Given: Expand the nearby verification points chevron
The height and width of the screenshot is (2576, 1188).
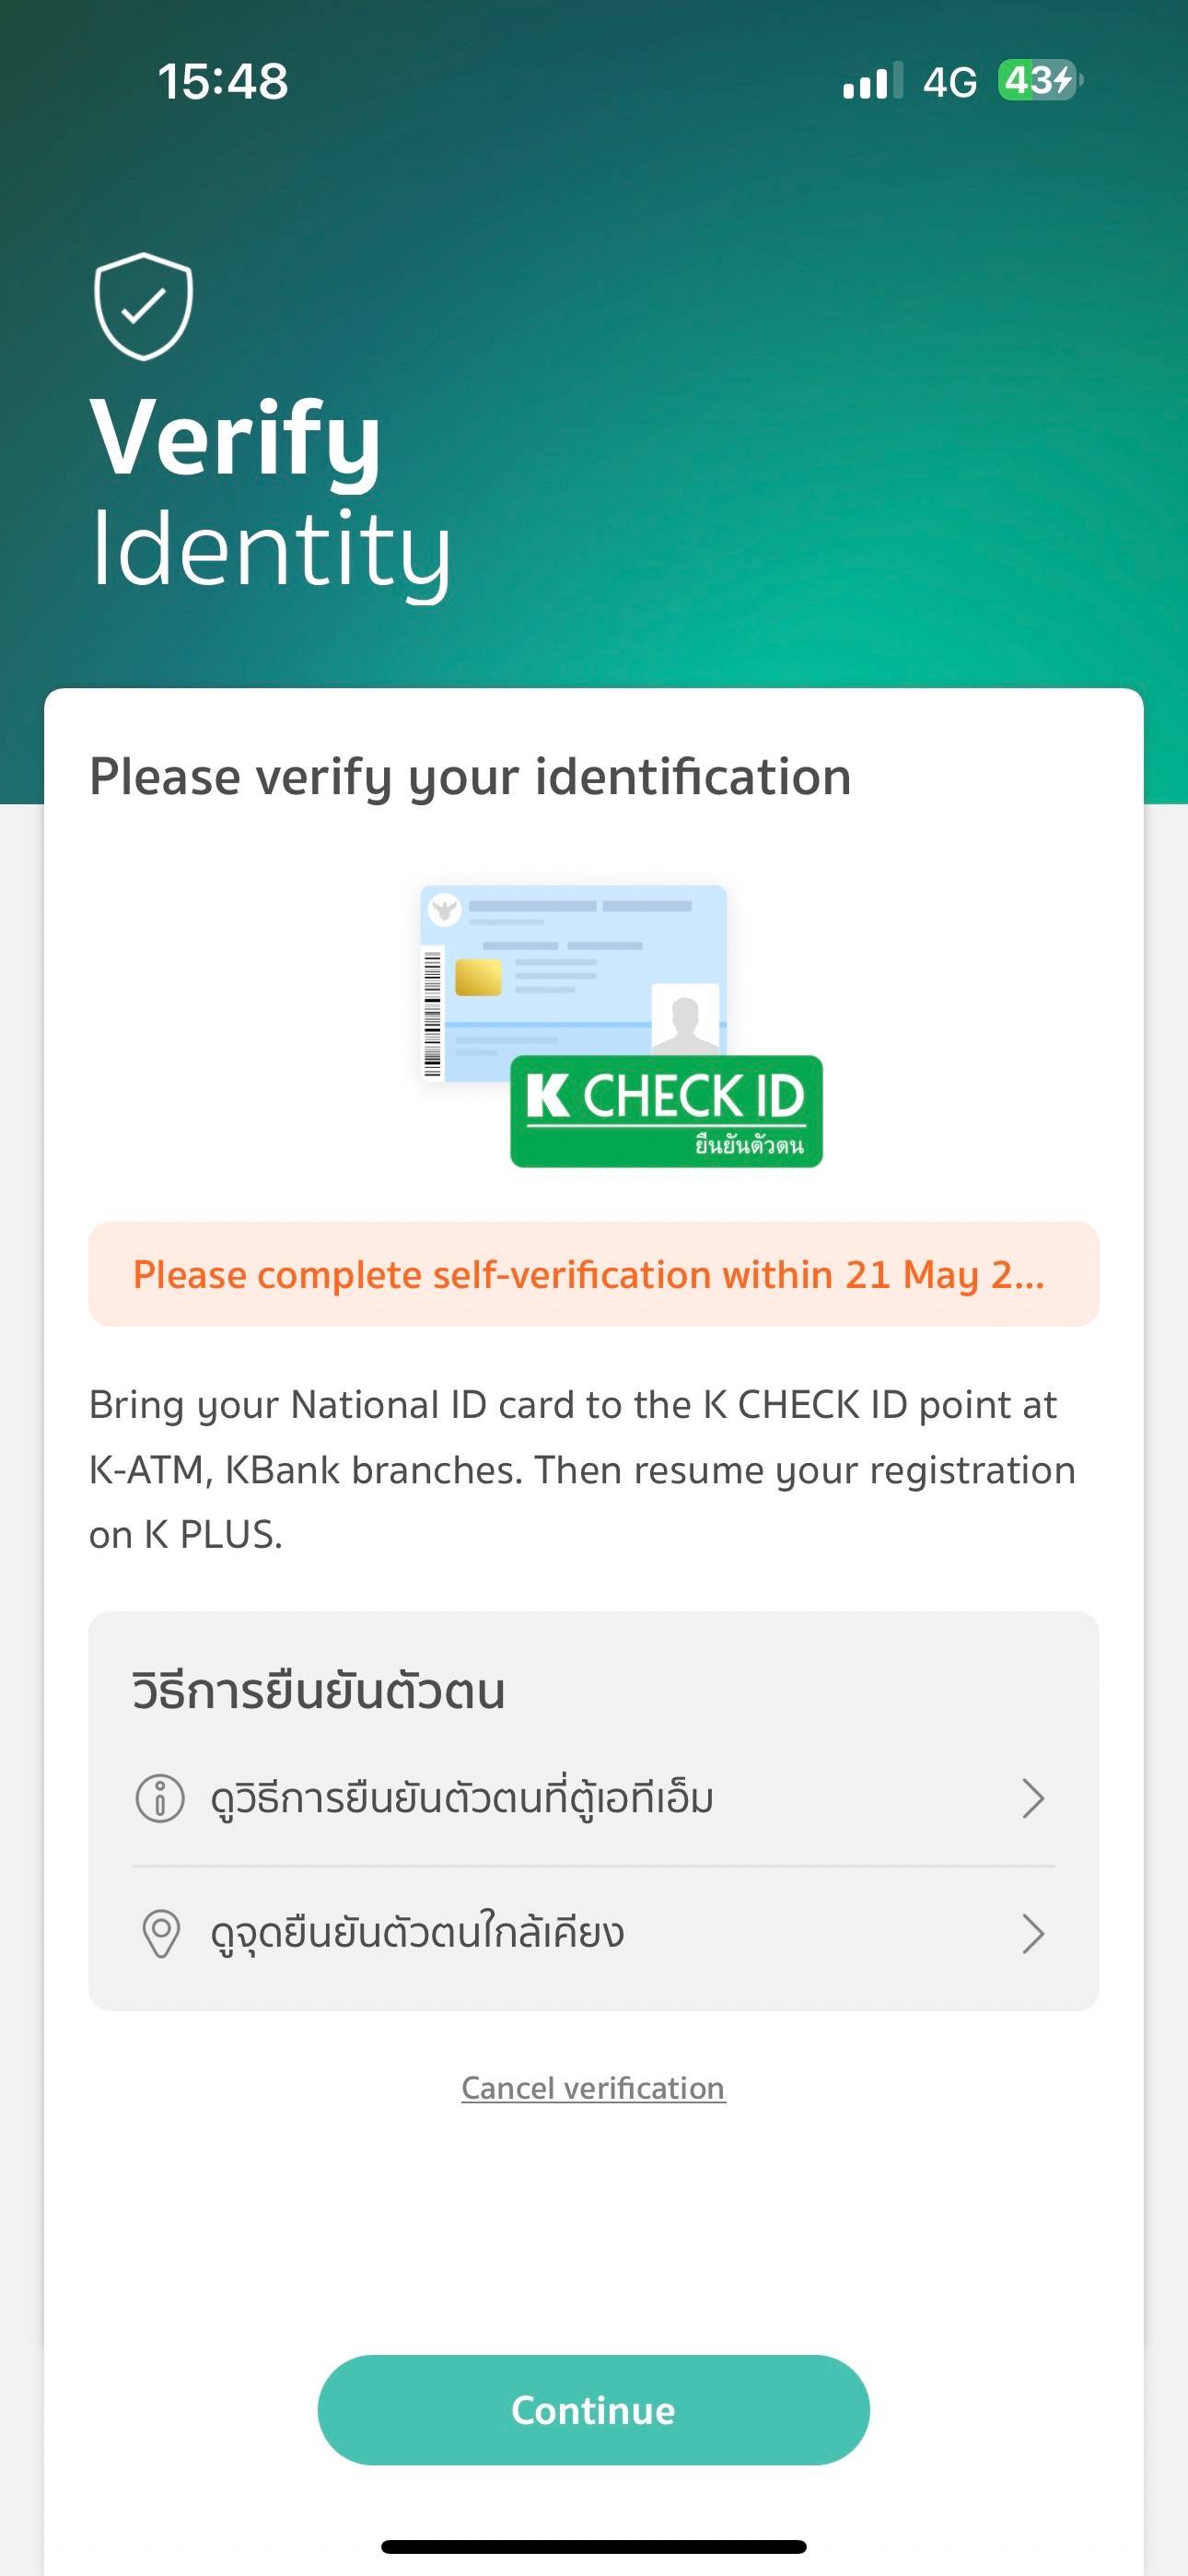Looking at the screenshot, I should tap(1033, 1933).
